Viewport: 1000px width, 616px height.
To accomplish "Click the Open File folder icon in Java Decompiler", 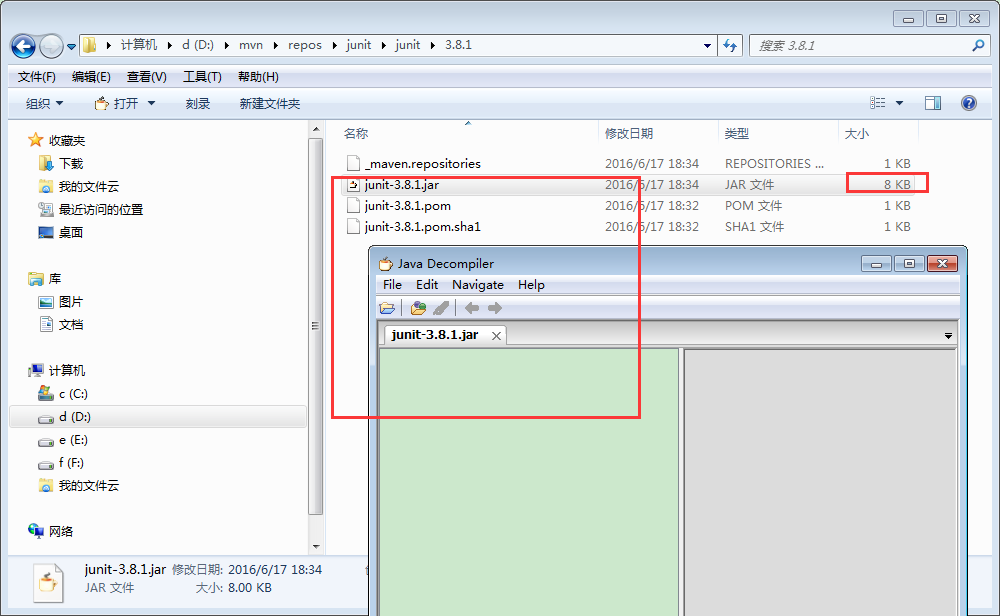I will 387,308.
